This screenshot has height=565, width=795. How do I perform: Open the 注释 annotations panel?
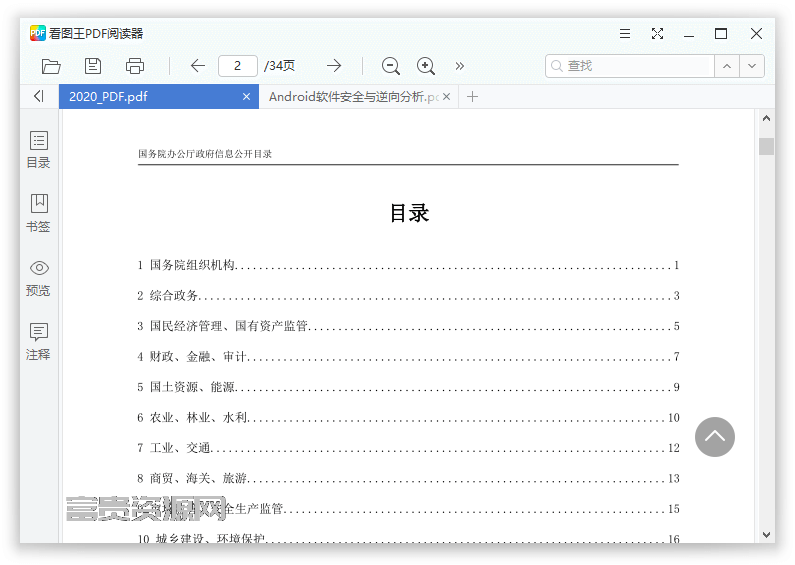(x=39, y=341)
